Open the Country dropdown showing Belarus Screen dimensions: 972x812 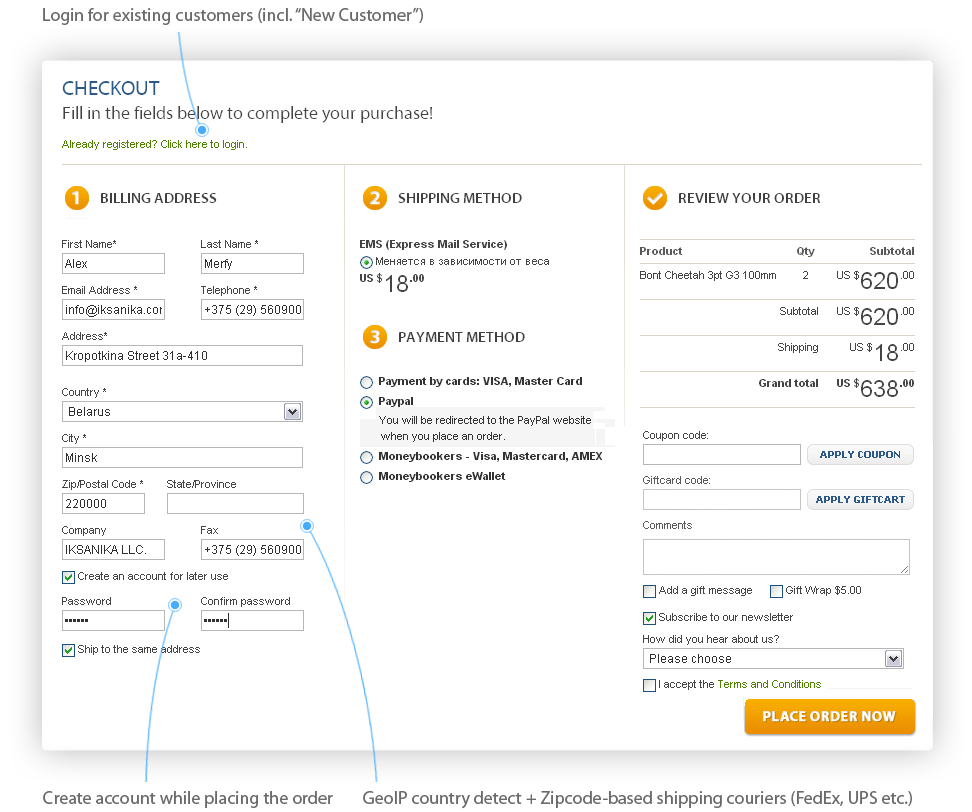tap(182, 412)
